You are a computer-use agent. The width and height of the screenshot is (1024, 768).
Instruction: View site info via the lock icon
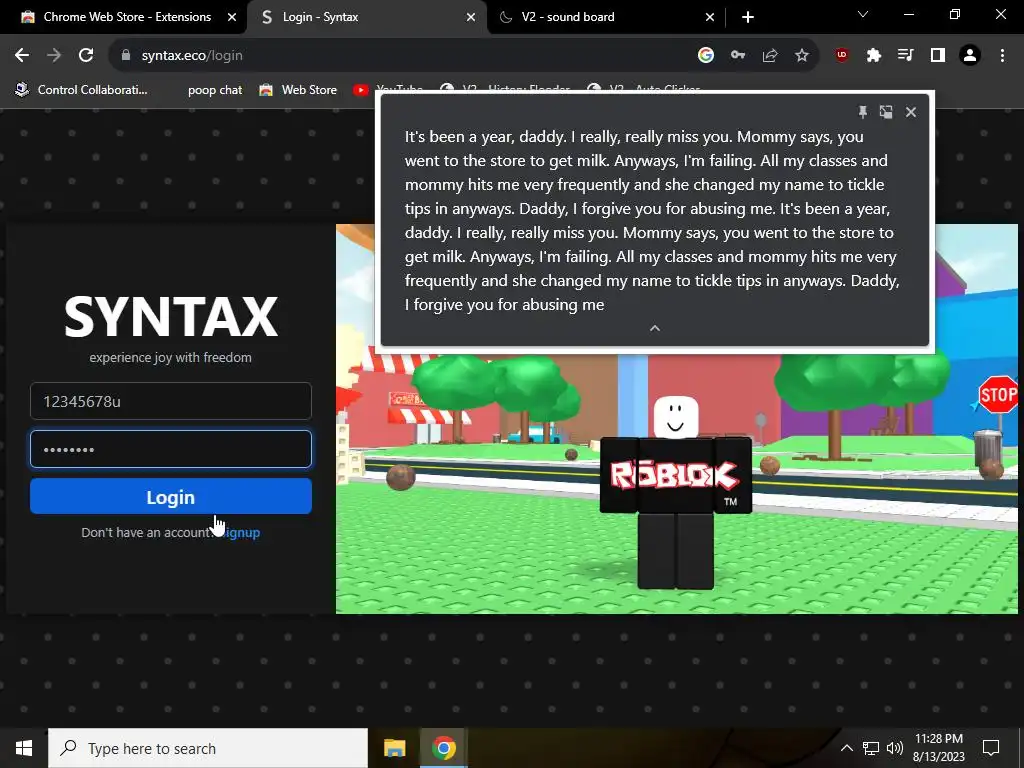pyautogui.click(x=126, y=56)
